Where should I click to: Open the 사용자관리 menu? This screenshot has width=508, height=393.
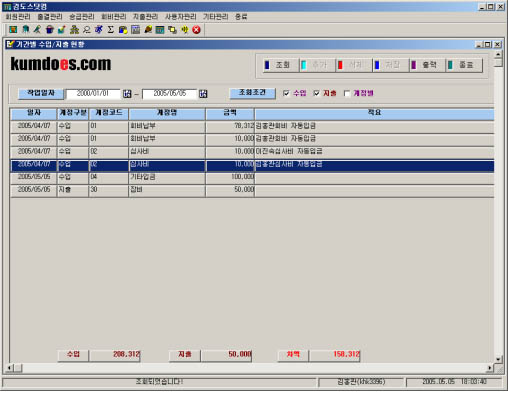pos(181,17)
